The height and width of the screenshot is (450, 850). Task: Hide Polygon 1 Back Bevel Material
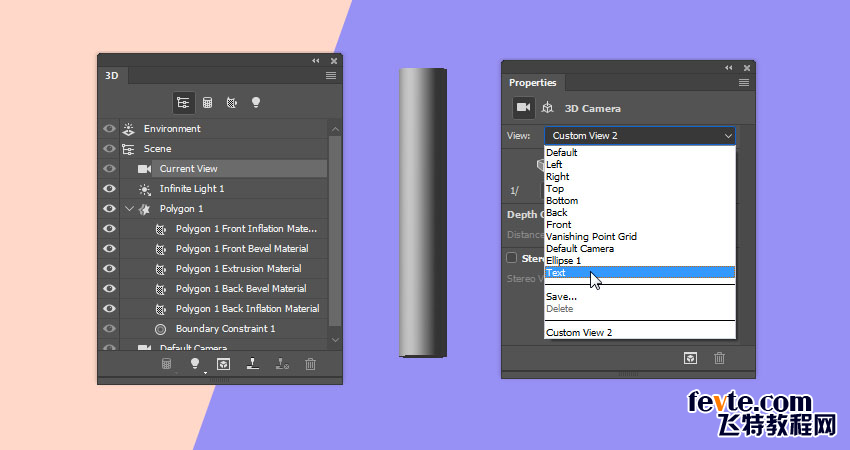pos(109,288)
